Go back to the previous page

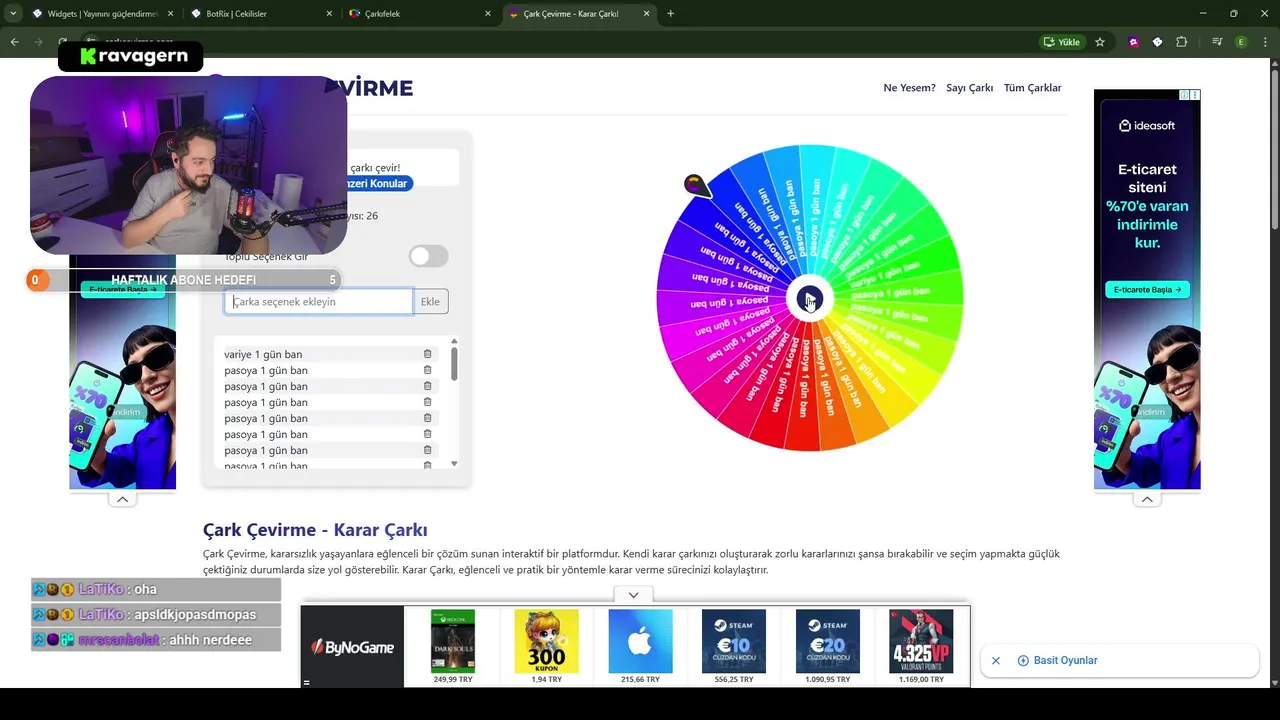pos(14,42)
